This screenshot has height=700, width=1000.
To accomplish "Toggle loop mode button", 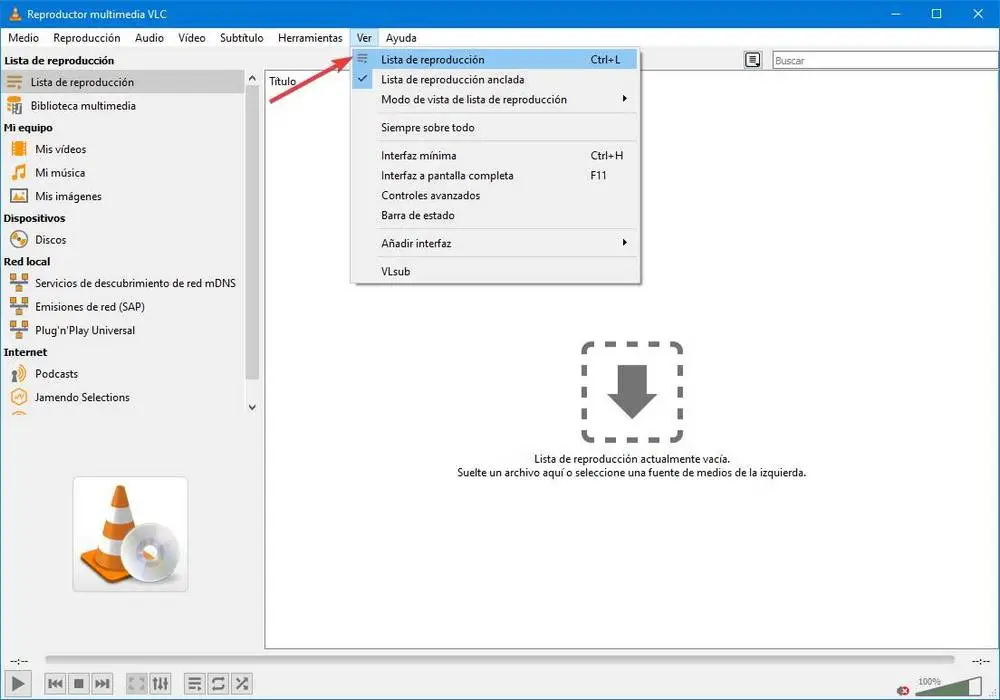I will [x=218, y=683].
